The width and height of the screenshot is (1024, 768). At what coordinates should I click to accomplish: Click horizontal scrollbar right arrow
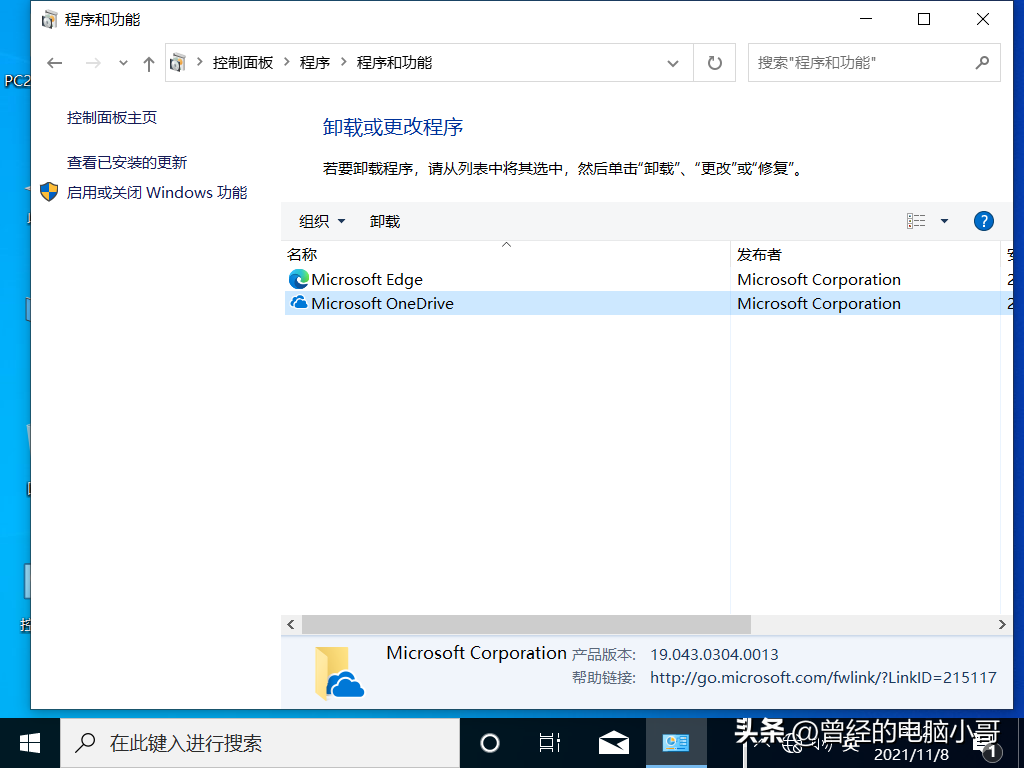[1002, 624]
